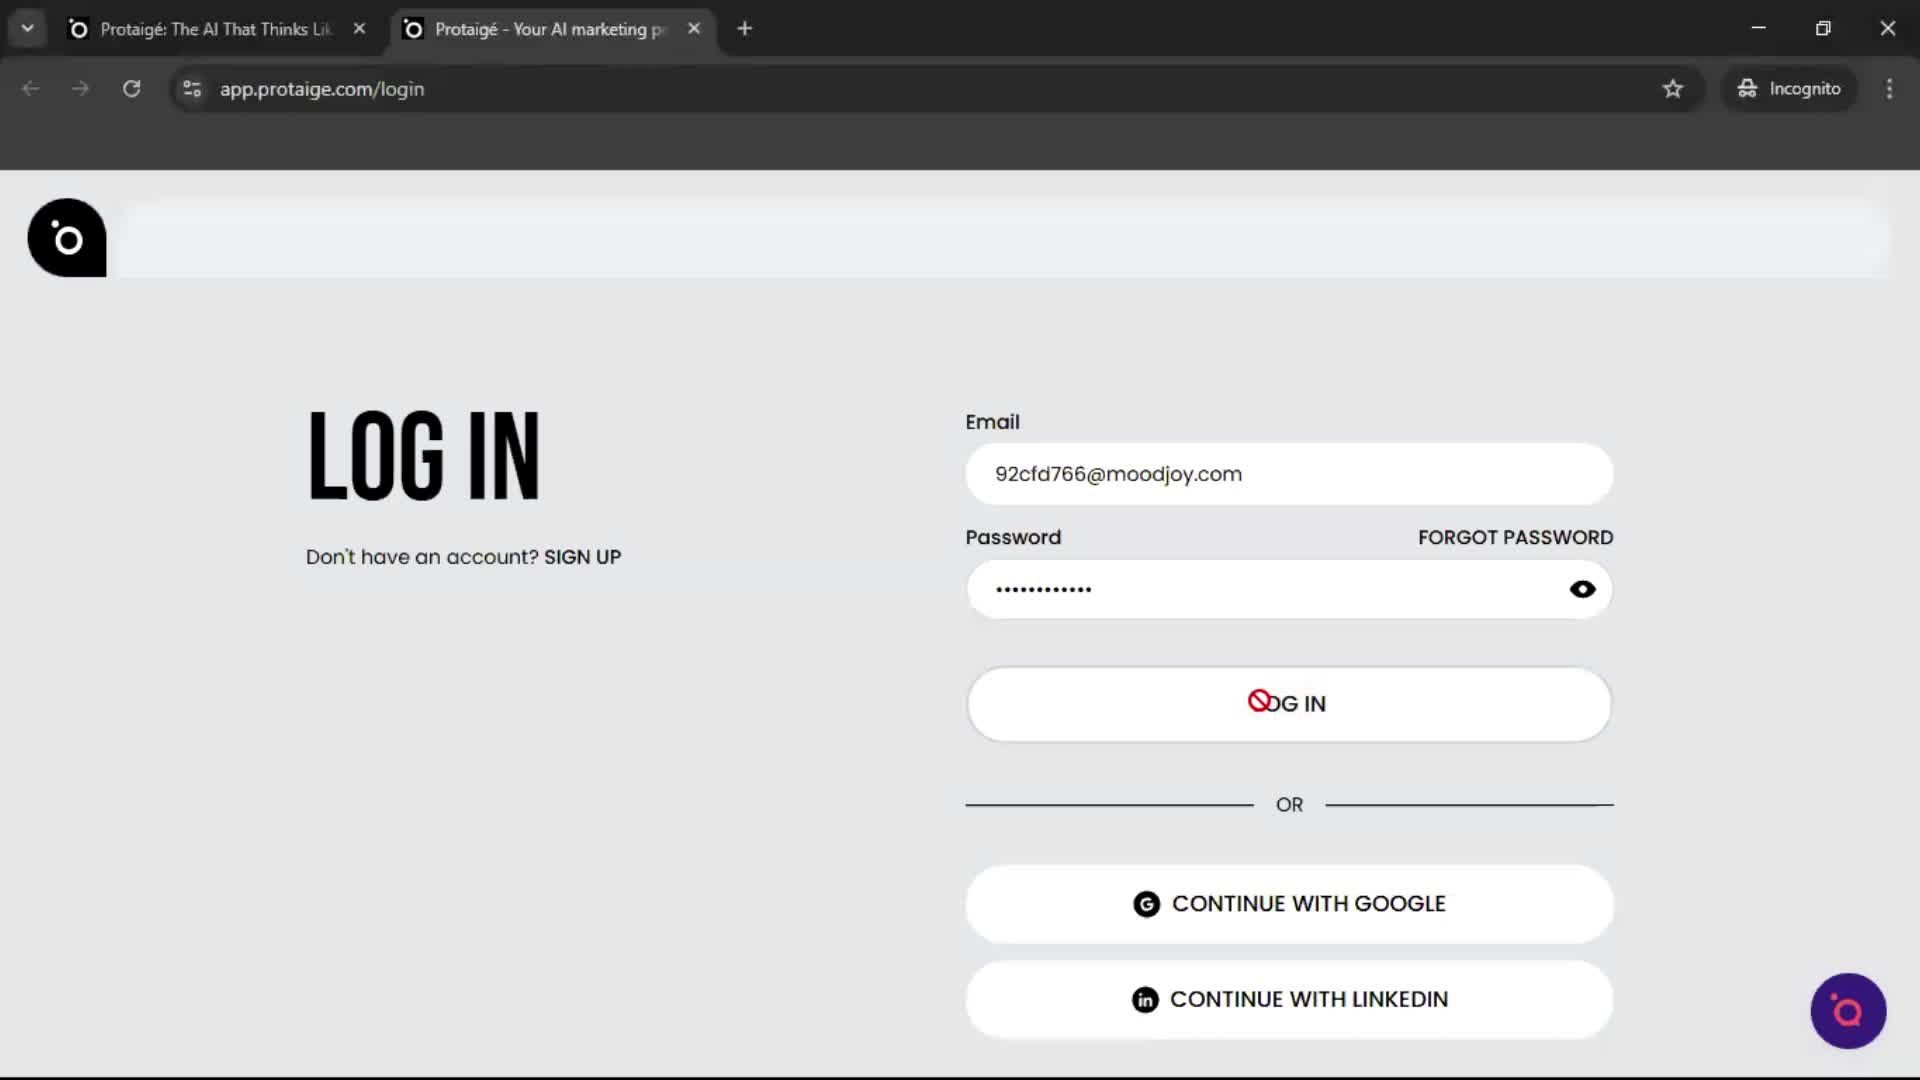This screenshot has width=1920, height=1080.
Task: Open a new browser tab
Action: (744, 28)
